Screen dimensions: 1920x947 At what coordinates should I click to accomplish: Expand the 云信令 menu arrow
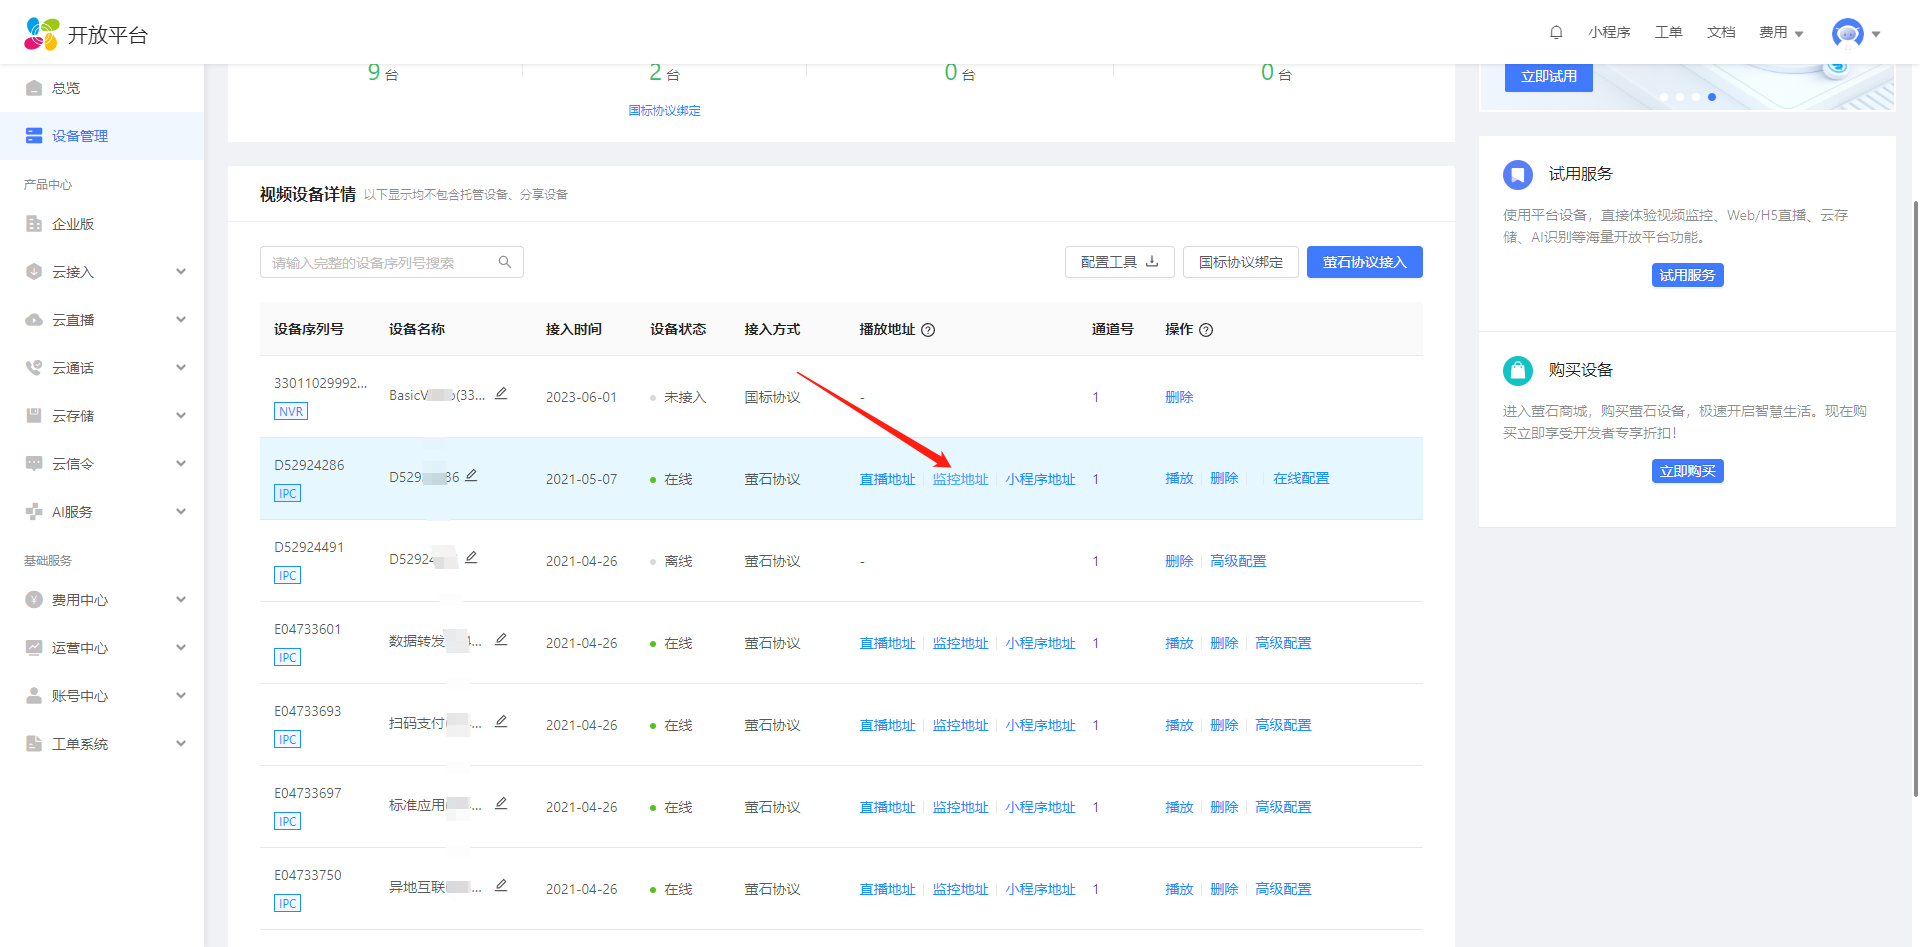coord(181,464)
